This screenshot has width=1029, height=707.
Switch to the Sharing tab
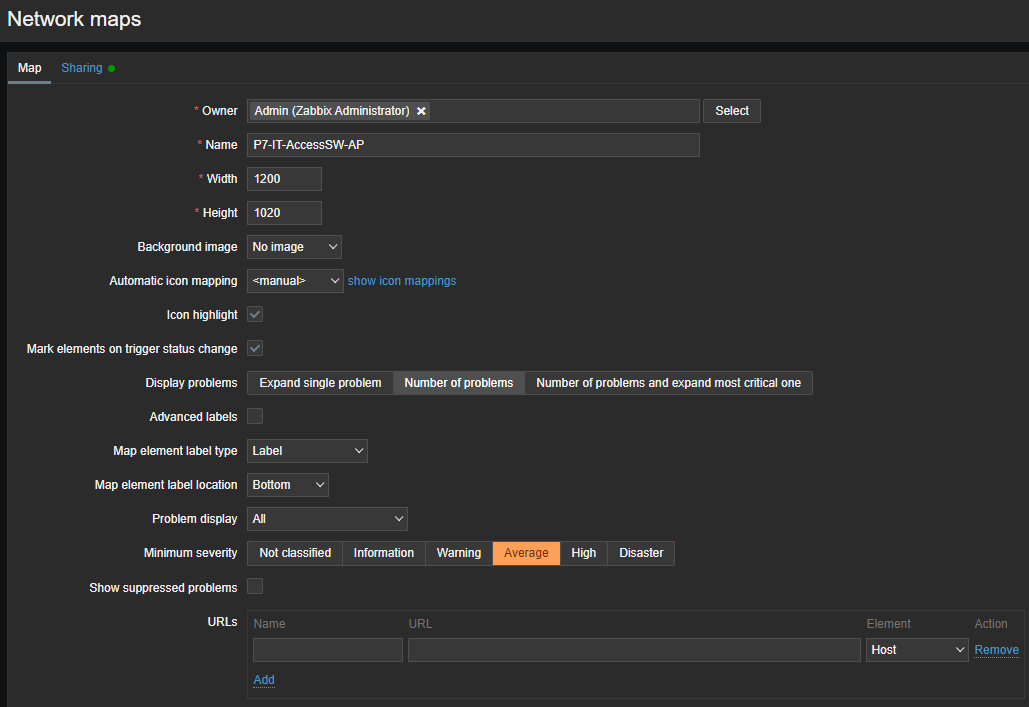coord(82,68)
